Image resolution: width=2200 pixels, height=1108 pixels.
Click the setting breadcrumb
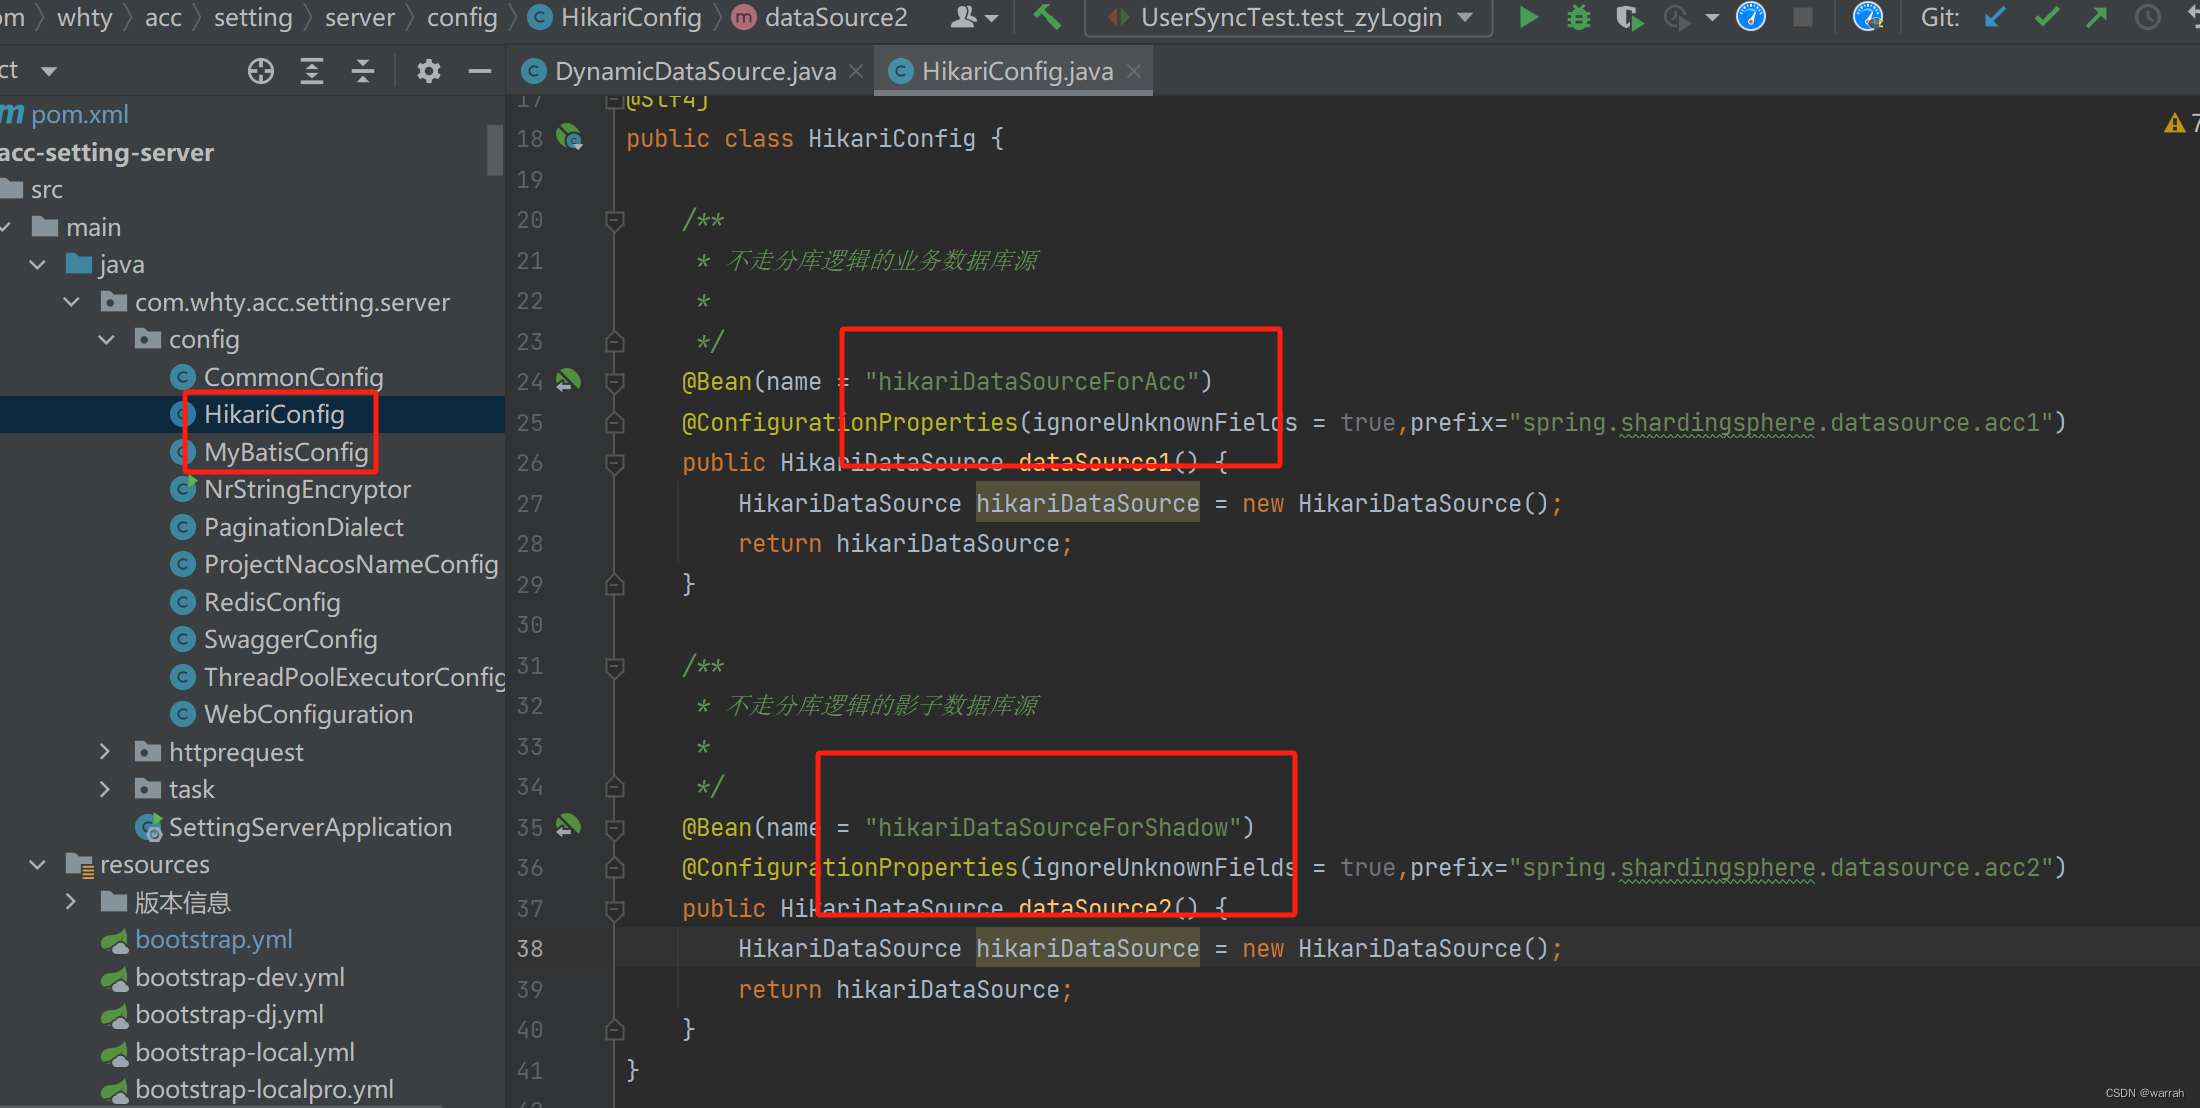pyautogui.click(x=253, y=17)
